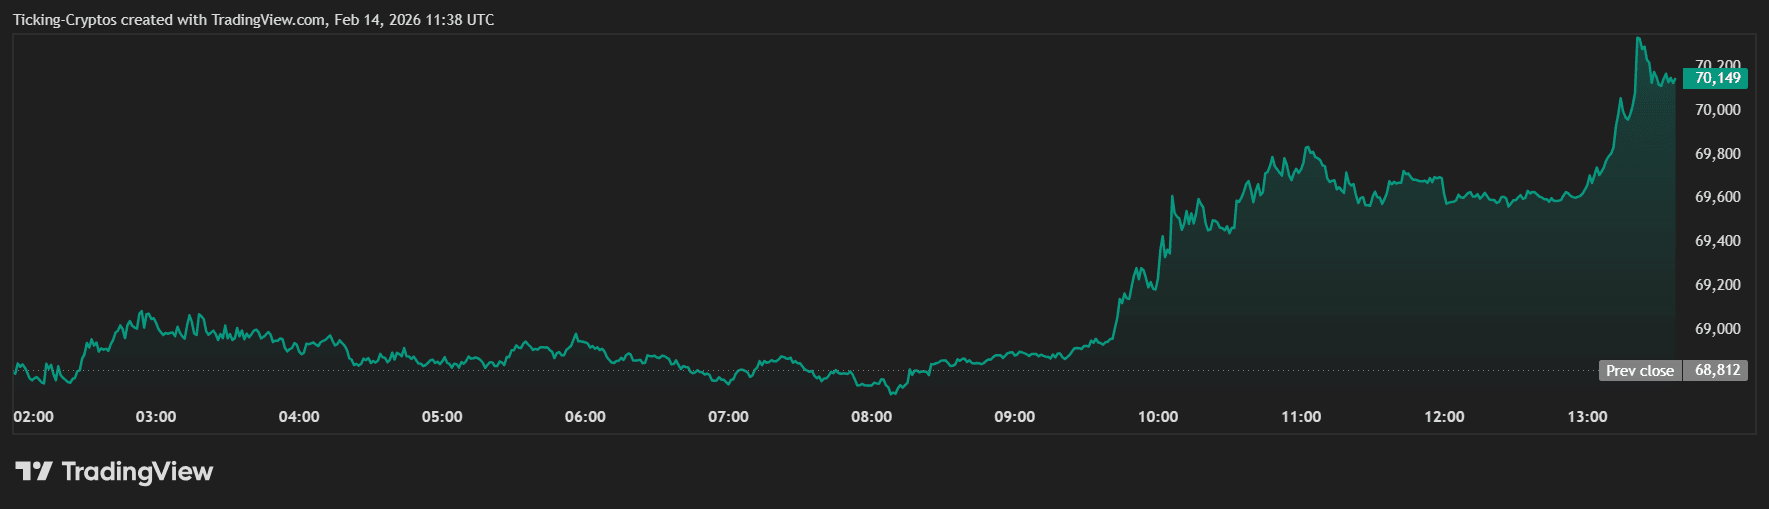Click the 70,000 price axis label

pos(1717,110)
